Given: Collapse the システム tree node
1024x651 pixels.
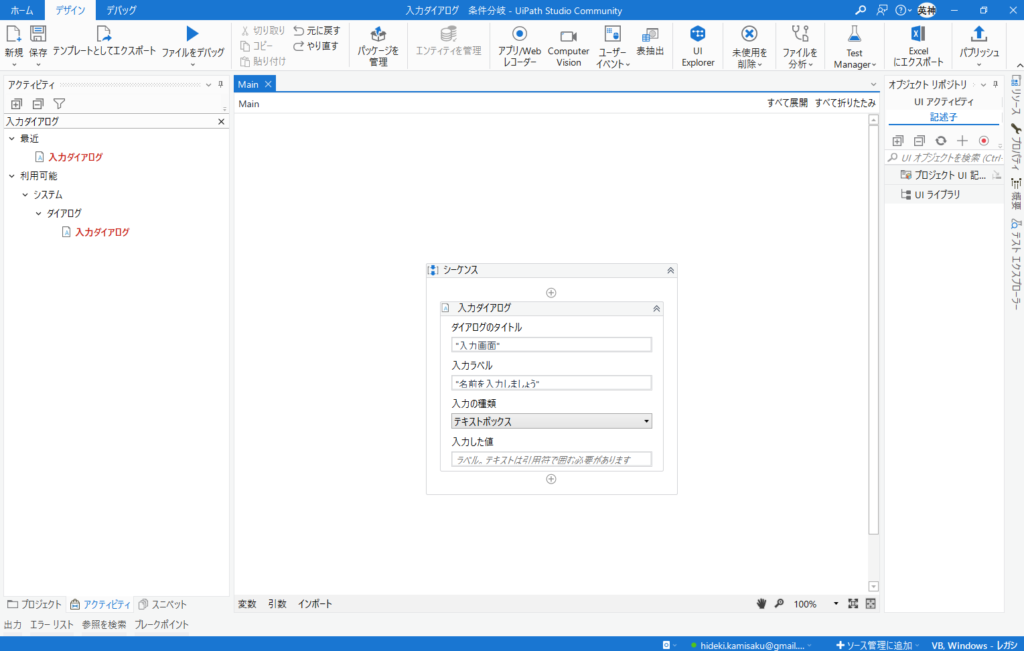Looking at the screenshot, I should 25,195.
